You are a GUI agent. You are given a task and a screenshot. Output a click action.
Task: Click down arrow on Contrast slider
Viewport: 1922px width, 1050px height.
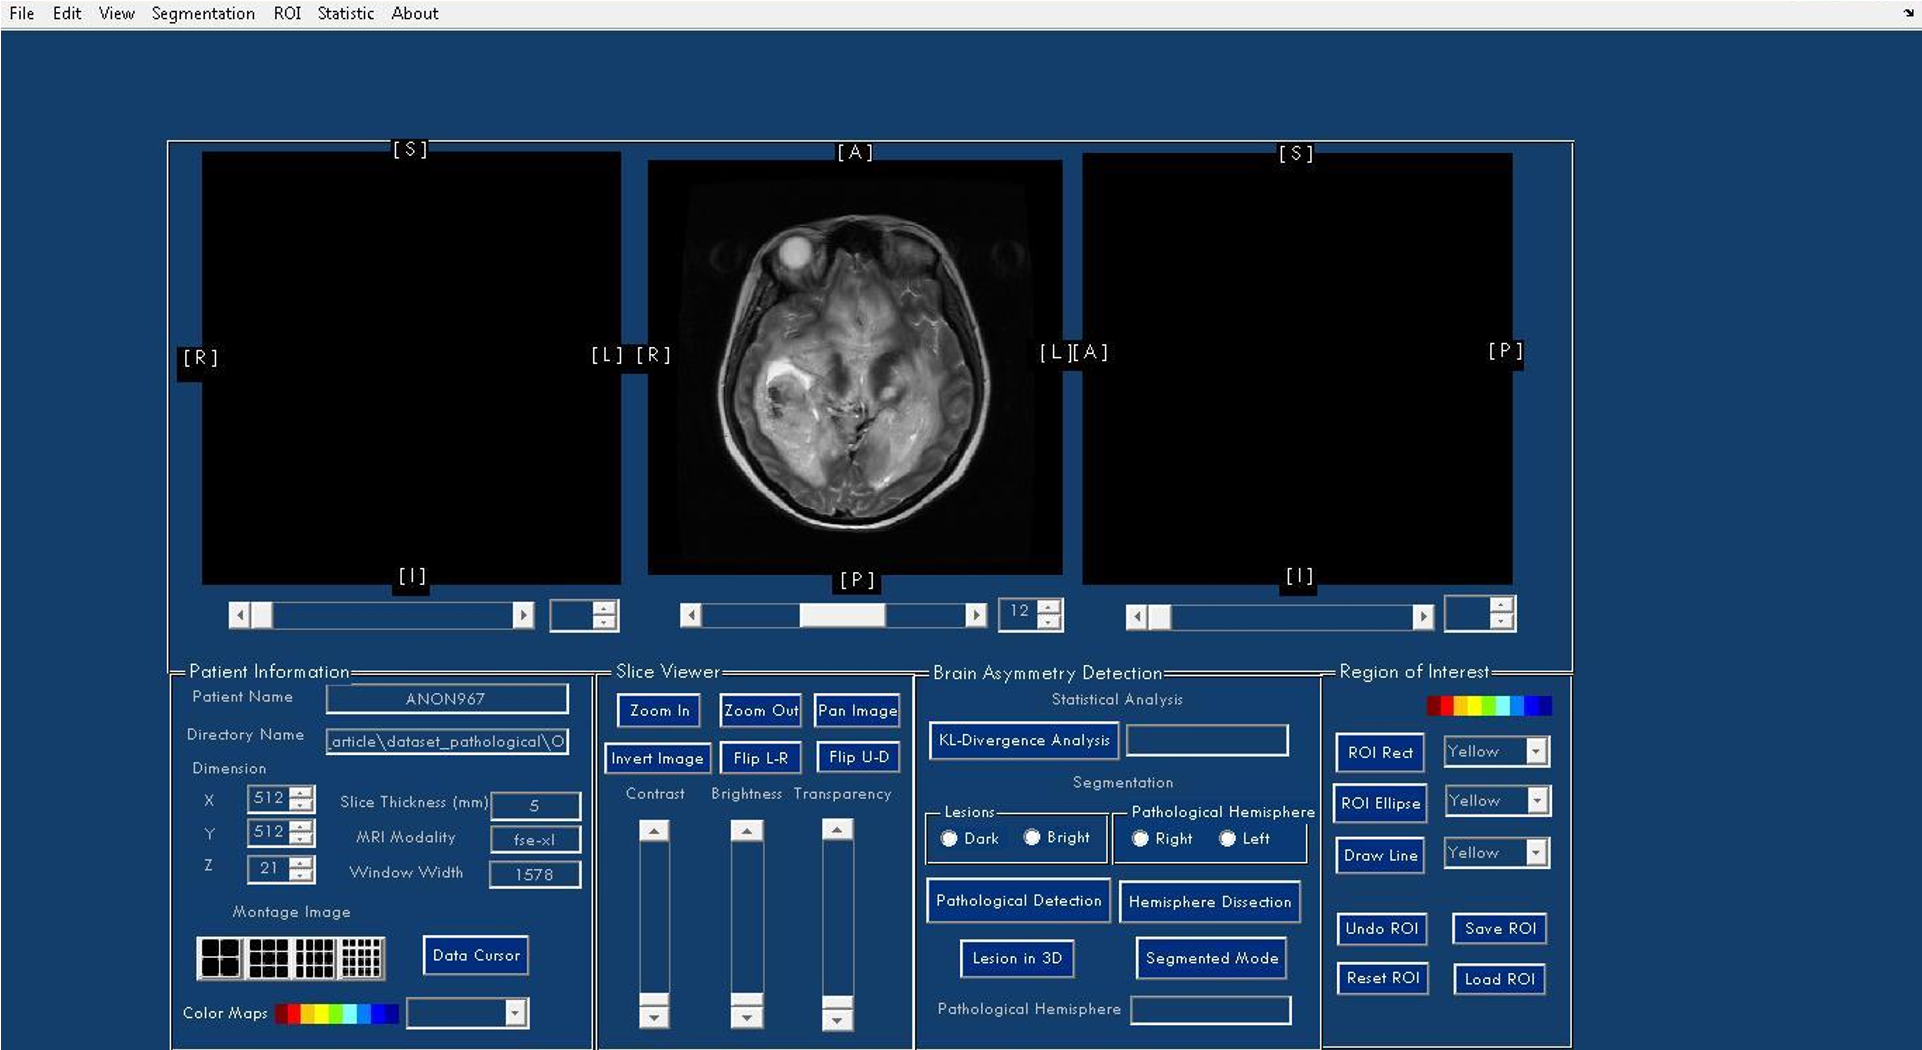tap(654, 1018)
